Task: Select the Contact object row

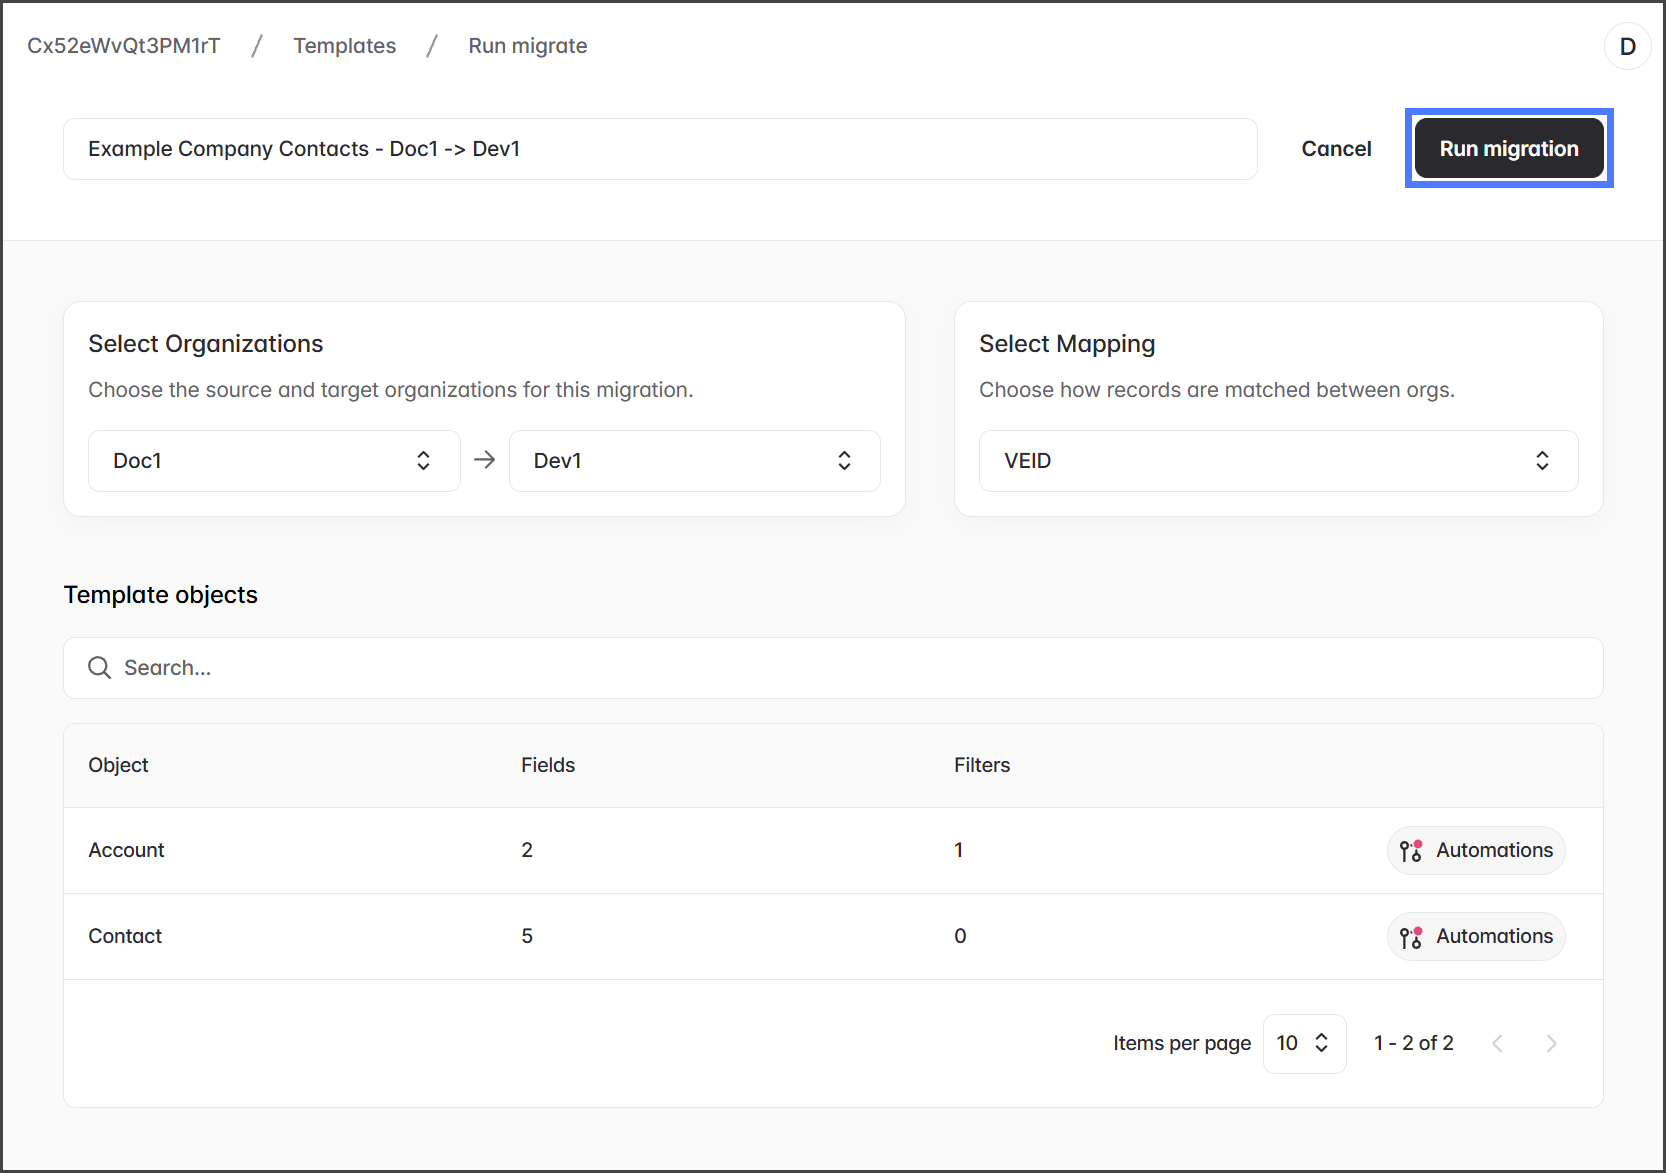Action: [x=125, y=936]
